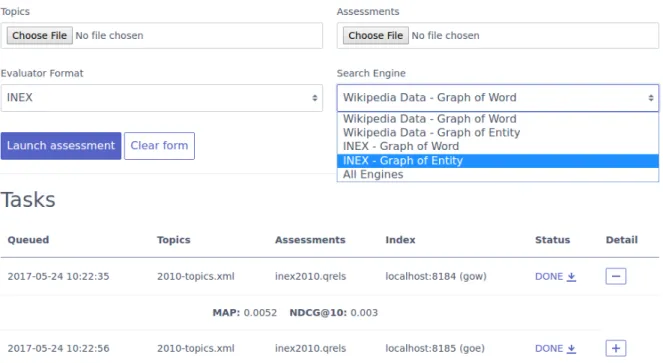Click DONE link for the goe task
Viewport: 663px width, 363px height.
[549, 349]
